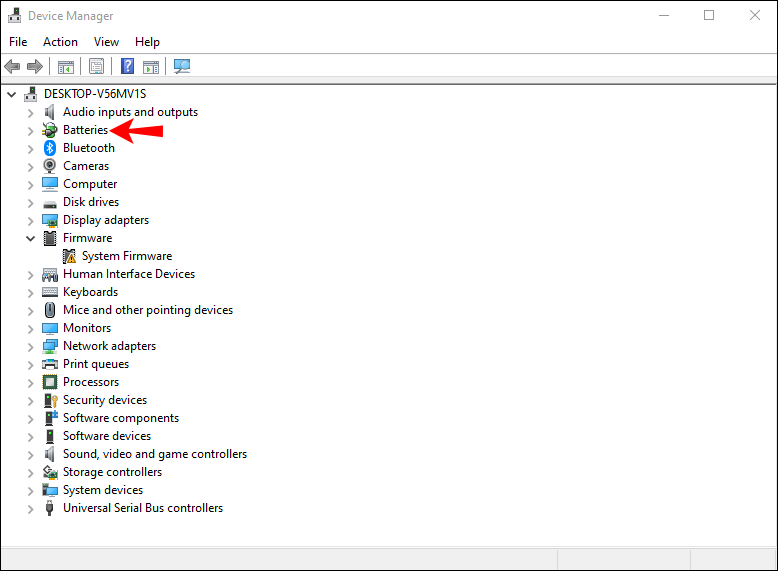The width and height of the screenshot is (778, 571).
Task: Select the DESKTOP-V56MV1S computer name
Action: [95, 94]
